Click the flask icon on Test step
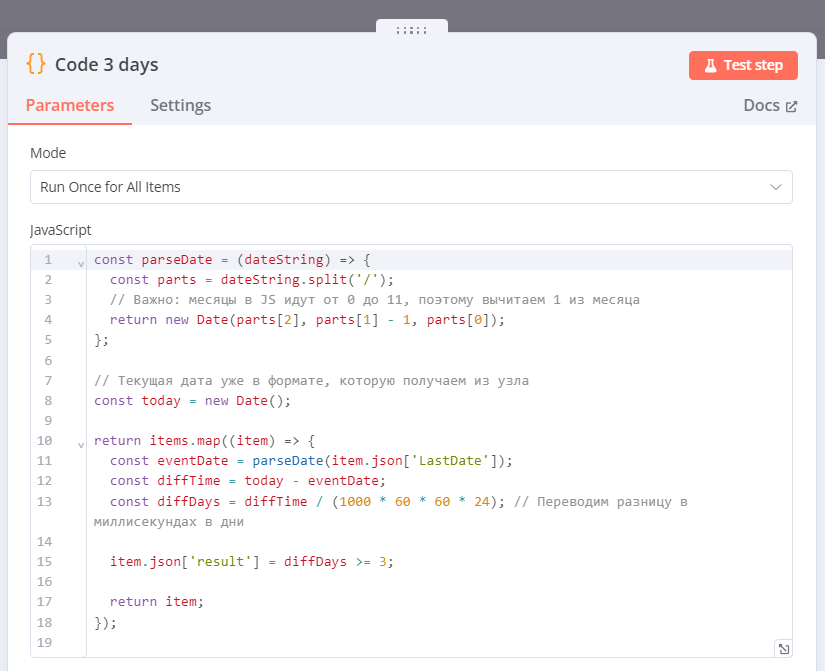825x671 pixels. (x=710, y=65)
